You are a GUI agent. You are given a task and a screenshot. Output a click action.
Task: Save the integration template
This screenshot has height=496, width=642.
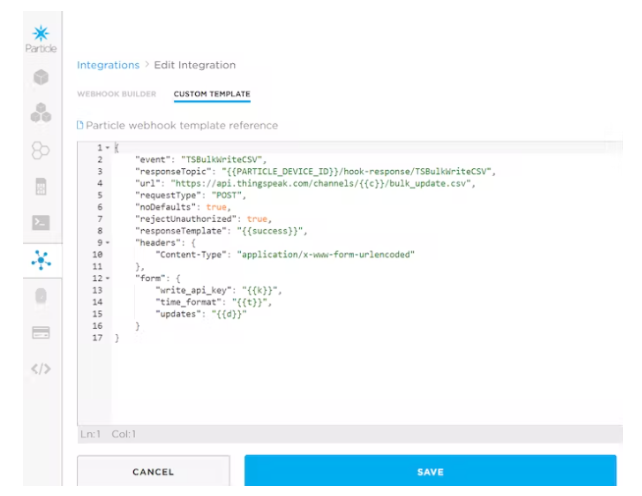tap(430, 471)
